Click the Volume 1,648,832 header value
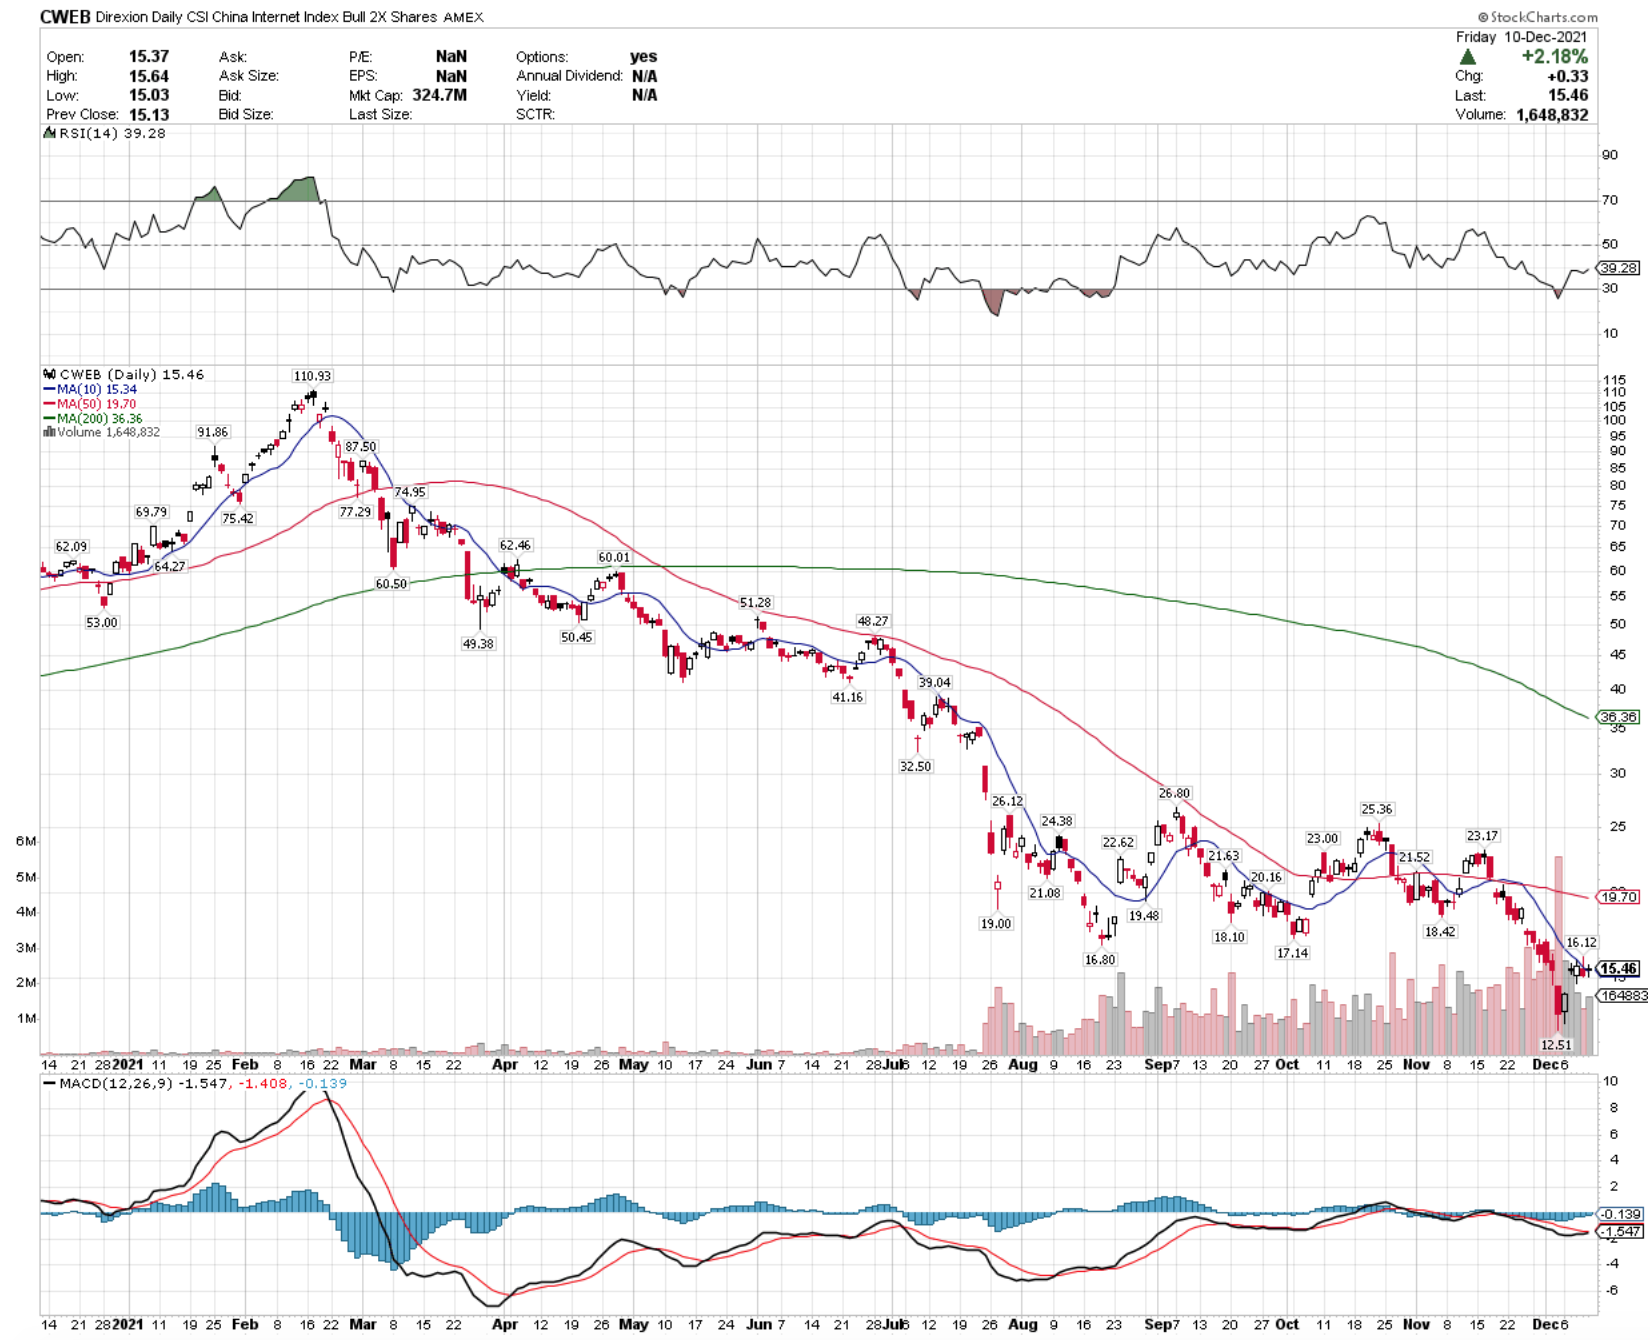The image size is (1650, 1340). pyautogui.click(x=1552, y=114)
